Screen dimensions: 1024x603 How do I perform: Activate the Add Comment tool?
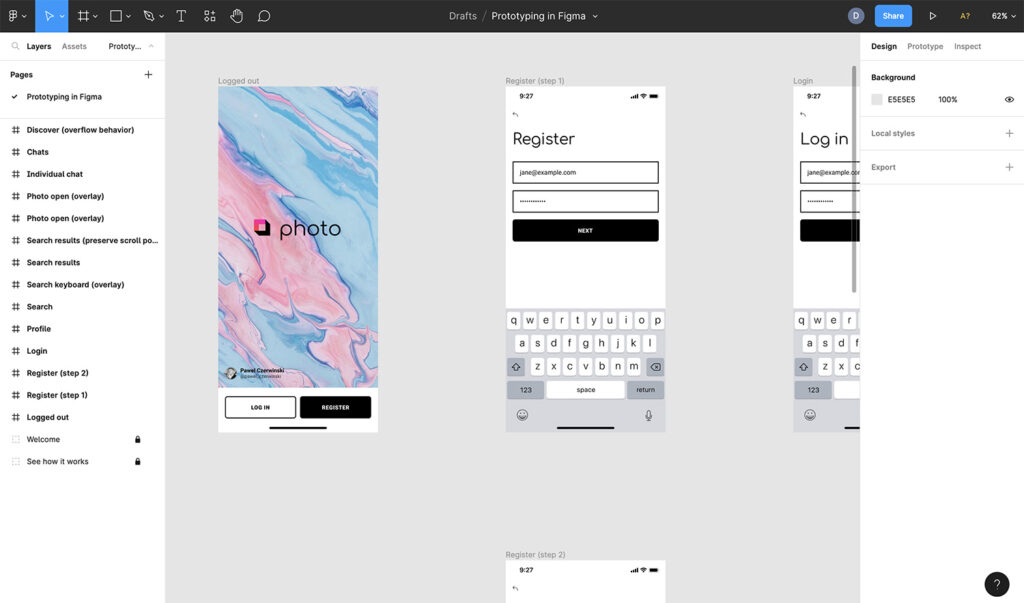pos(264,16)
